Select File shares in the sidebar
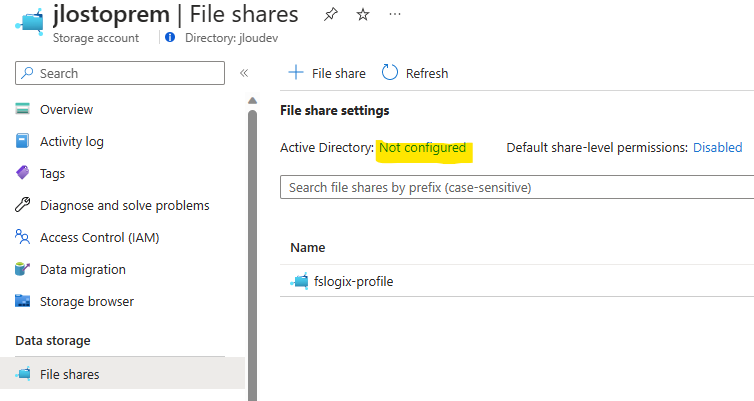The width and height of the screenshot is (754, 401). tap(122, 374)
